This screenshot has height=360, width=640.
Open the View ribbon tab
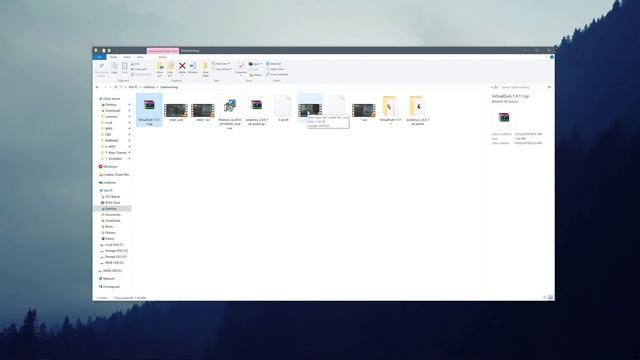point(140,57)
